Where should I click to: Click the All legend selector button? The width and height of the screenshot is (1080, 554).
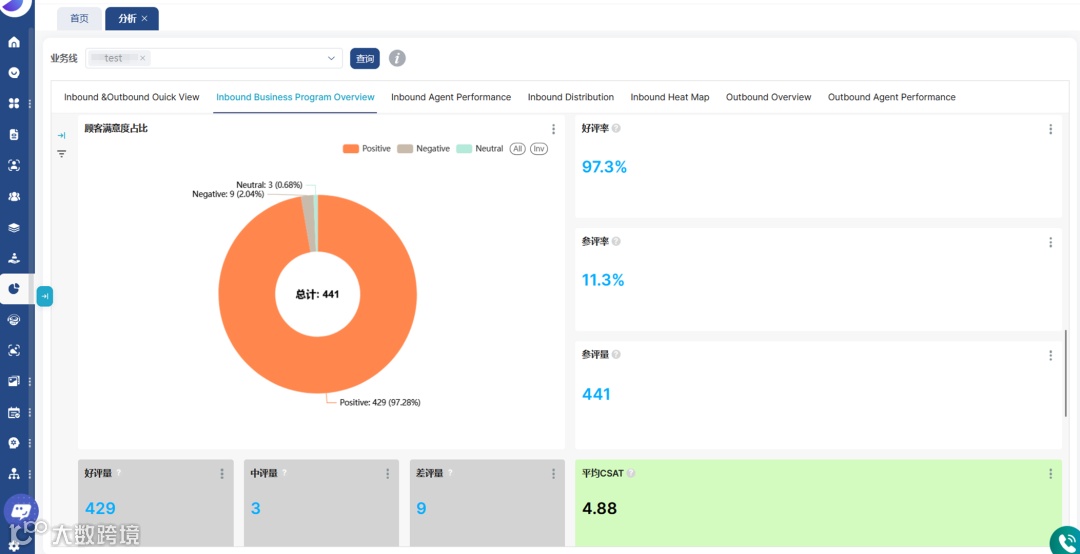517,149
